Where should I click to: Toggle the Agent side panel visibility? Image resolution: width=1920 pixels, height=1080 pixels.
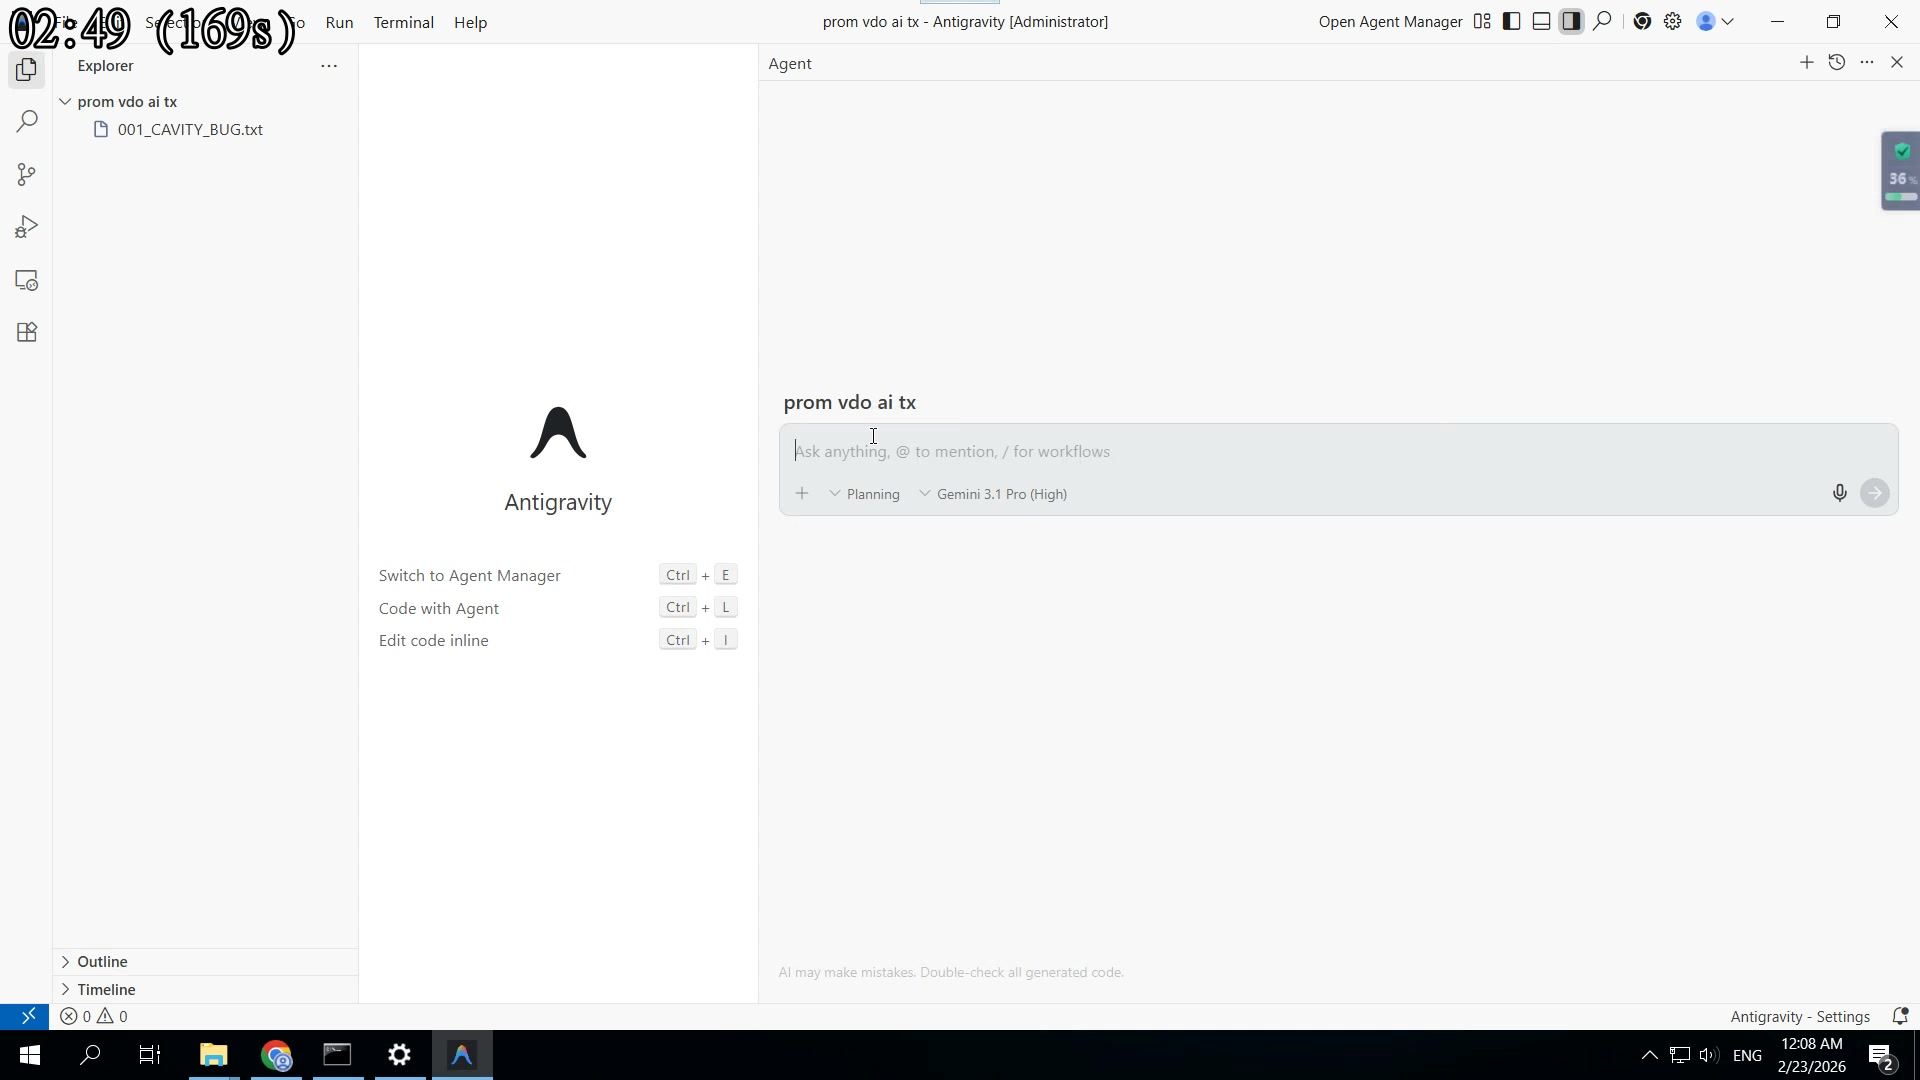1572,22
